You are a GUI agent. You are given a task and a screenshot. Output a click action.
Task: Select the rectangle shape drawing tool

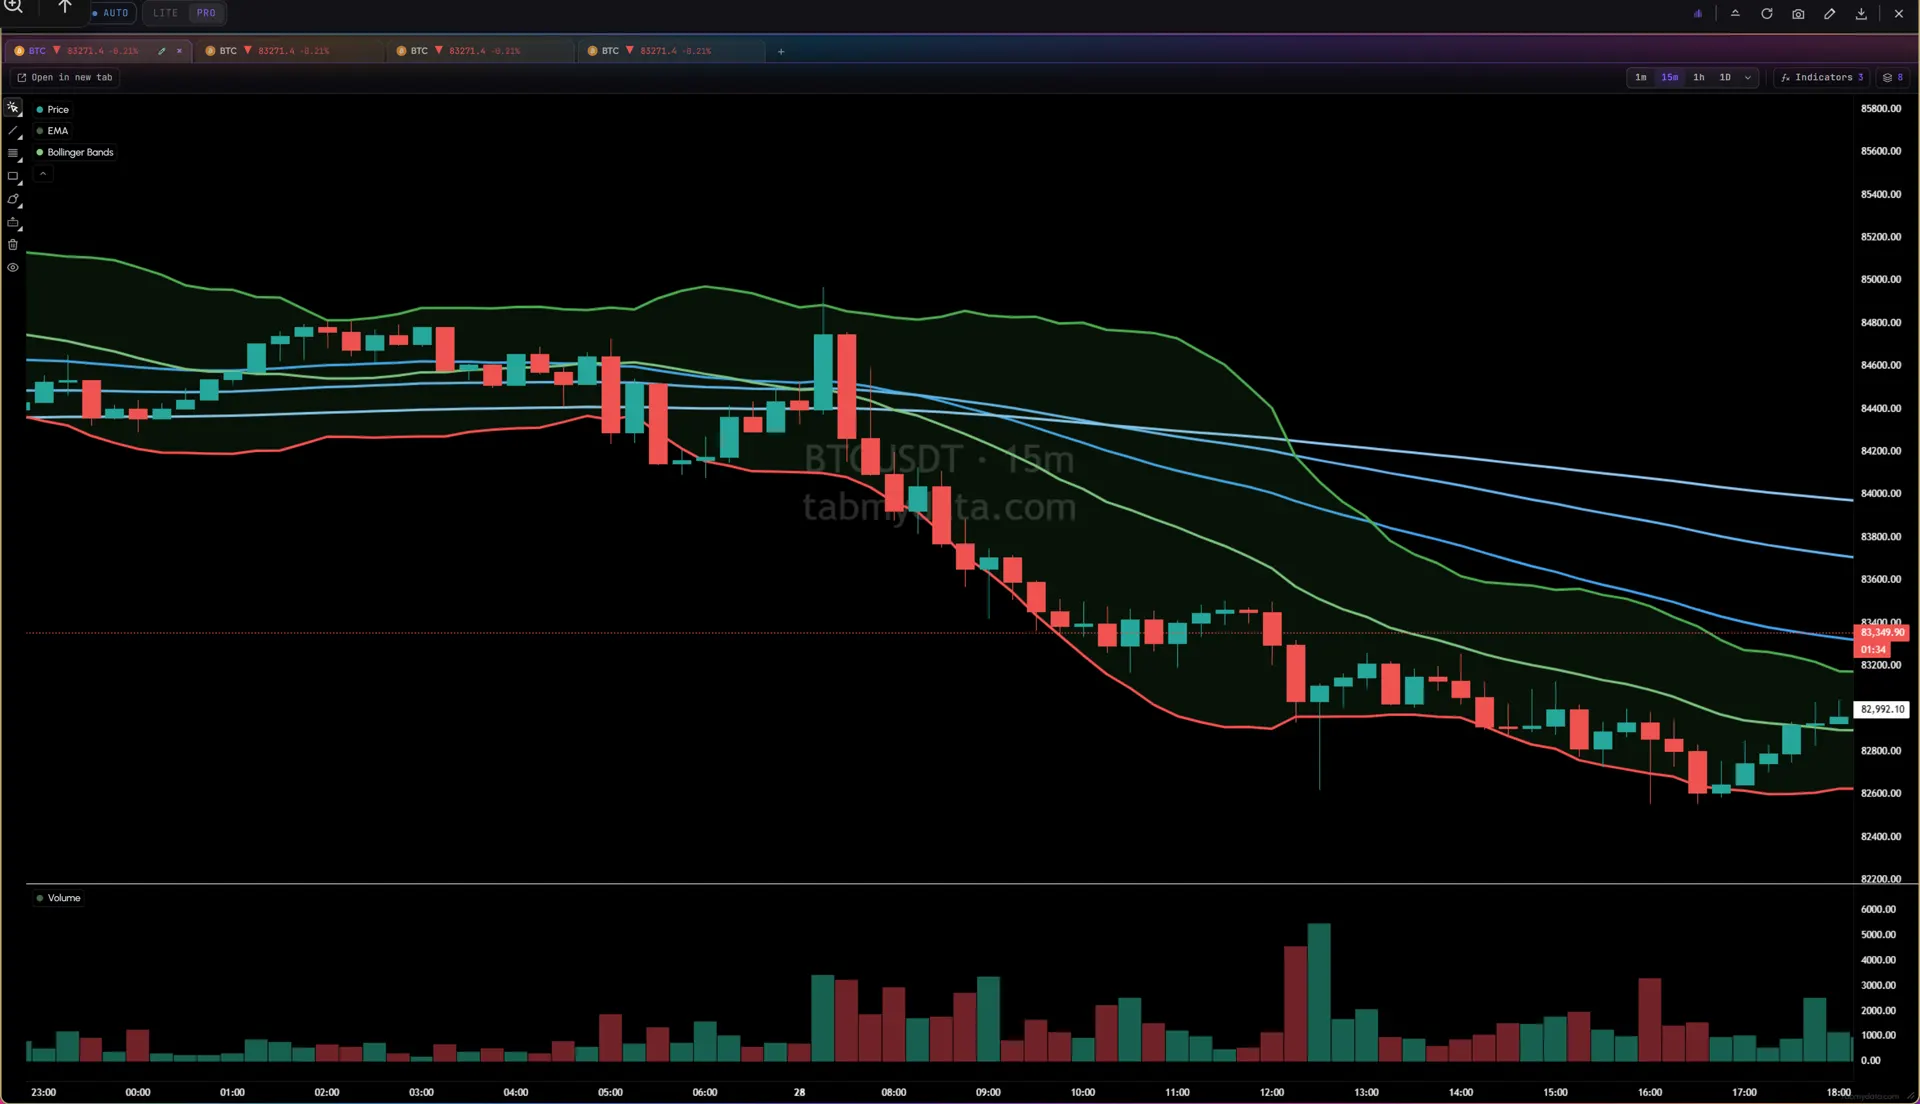(x=13, y=177)
